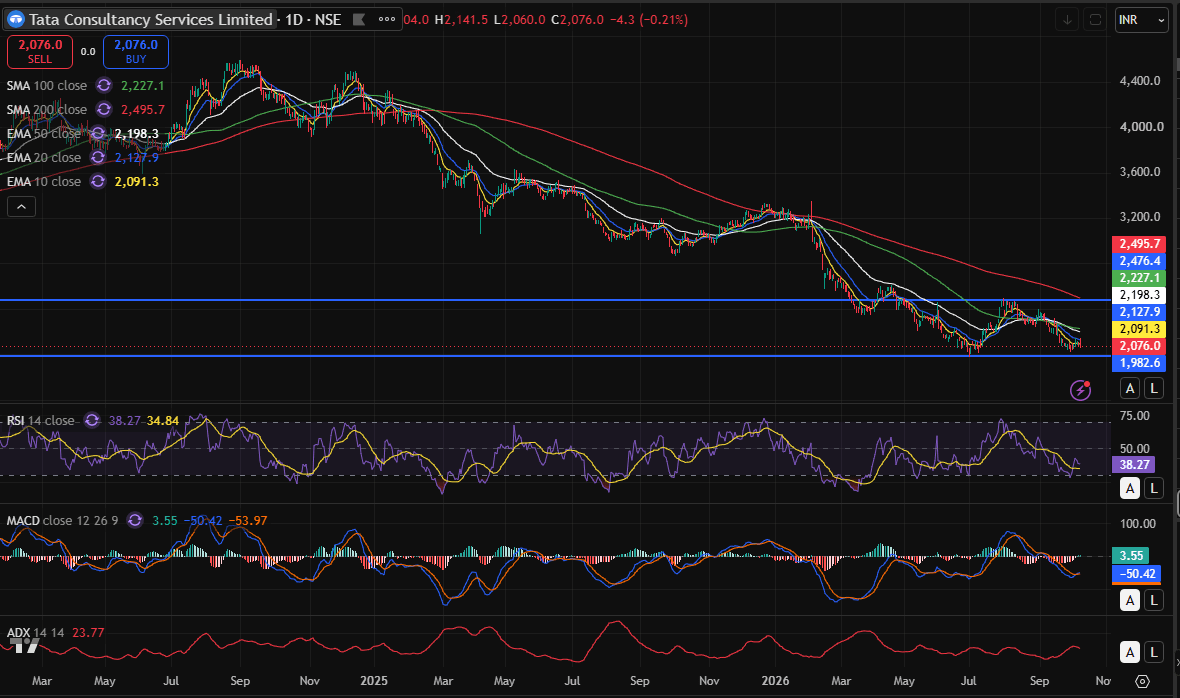Click the green 2,227.1 price axis label
1180x698 pixels.
(x=1139, y=278)
